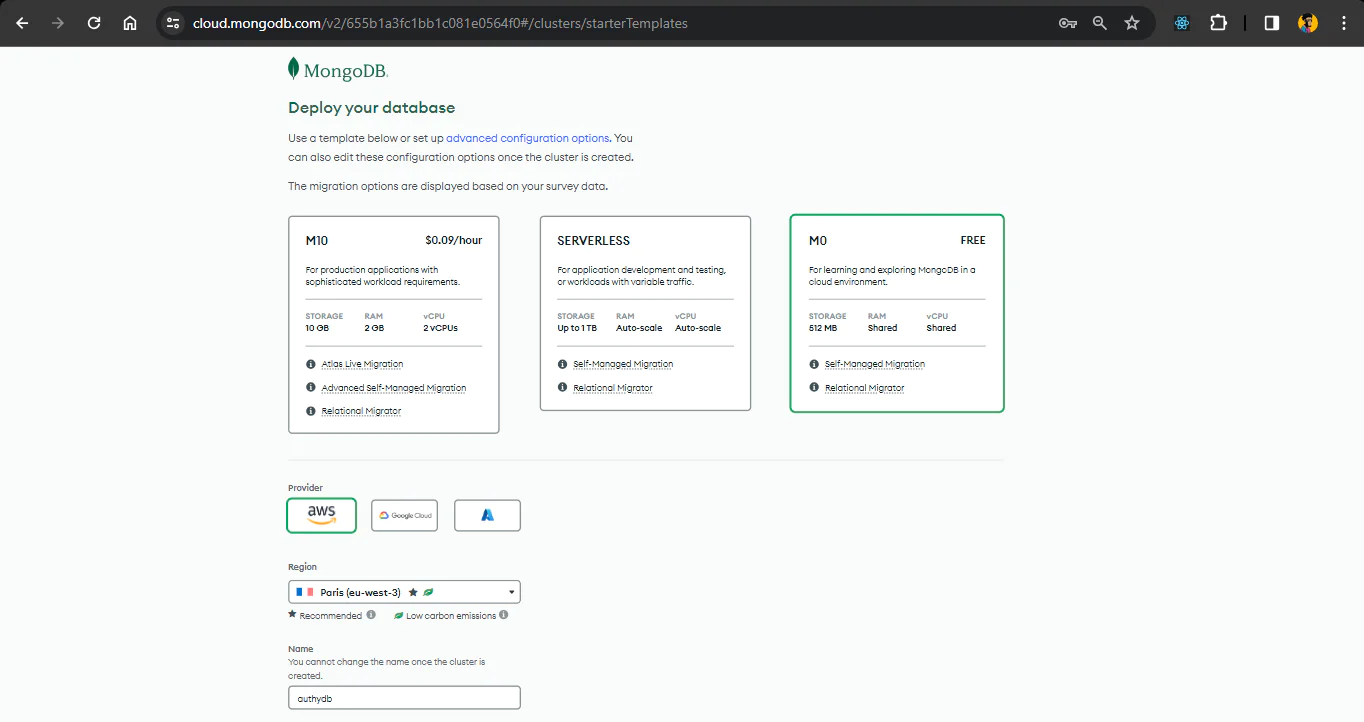The height and width of the screenshot is (722, 1364).
Task: Choose Azure as provider
Action: coord(487,515)
